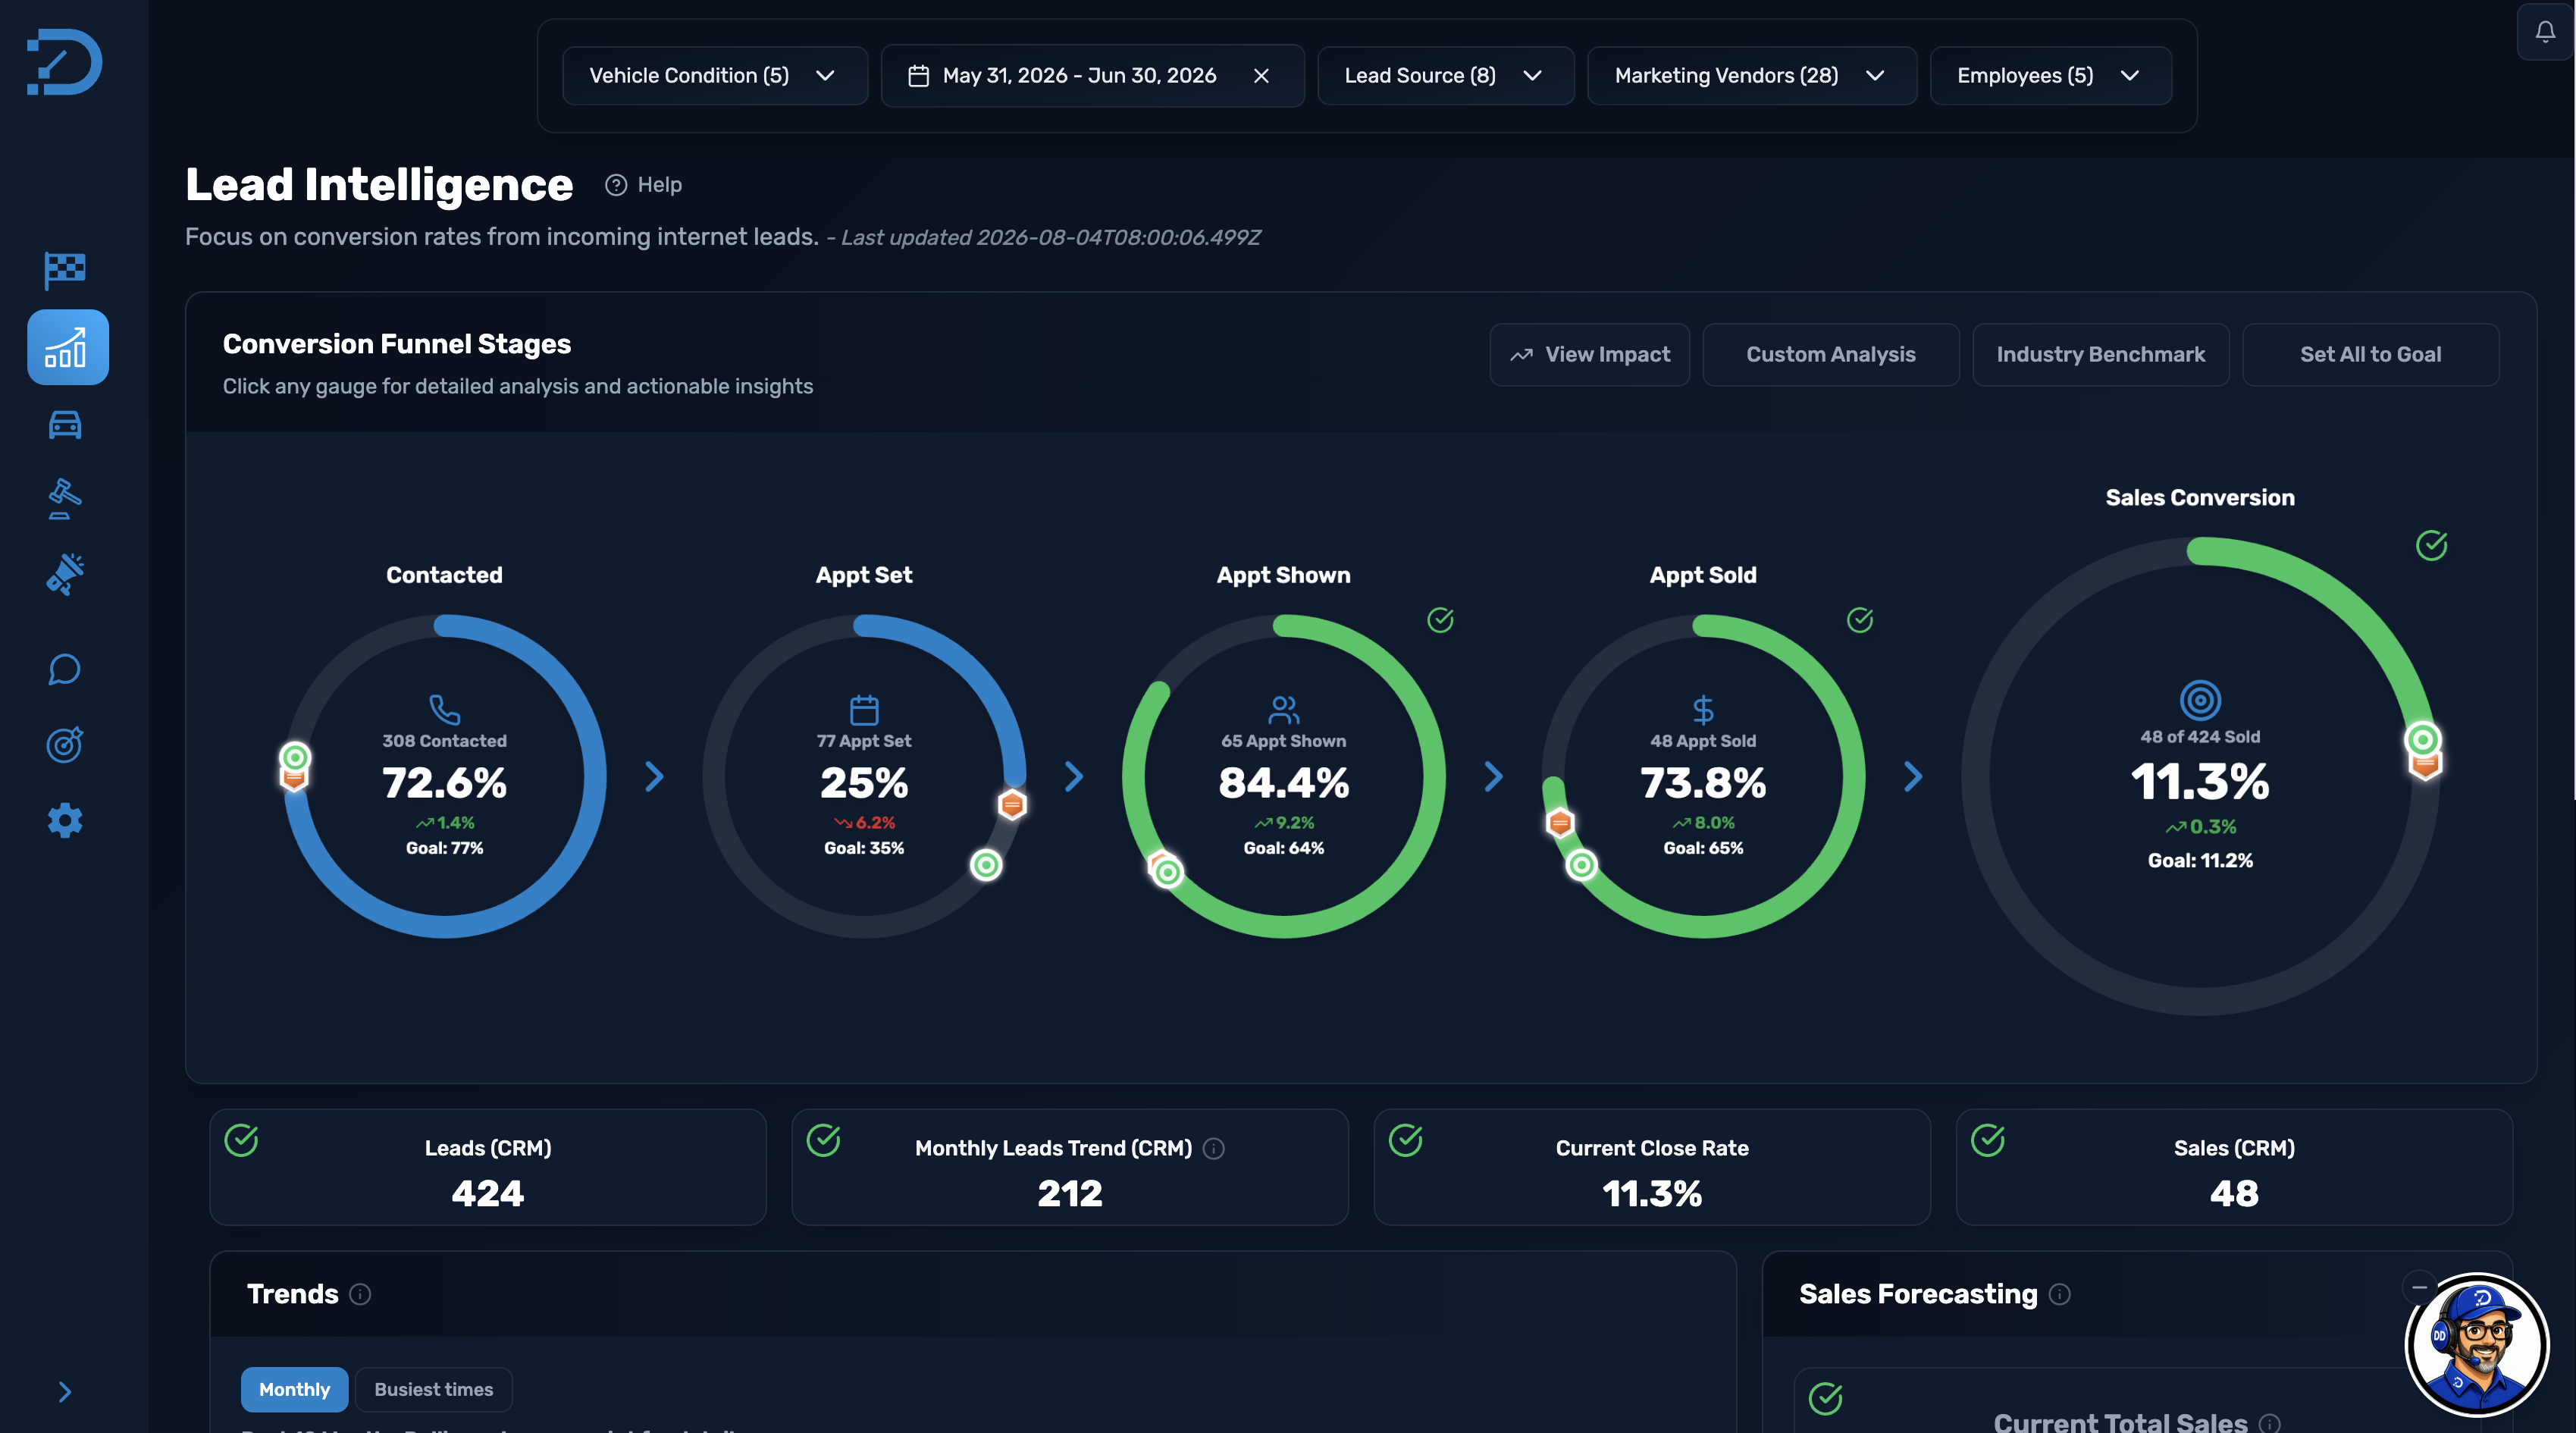
Task: Select the Monthly trends tab
Action: point(294,1389)
